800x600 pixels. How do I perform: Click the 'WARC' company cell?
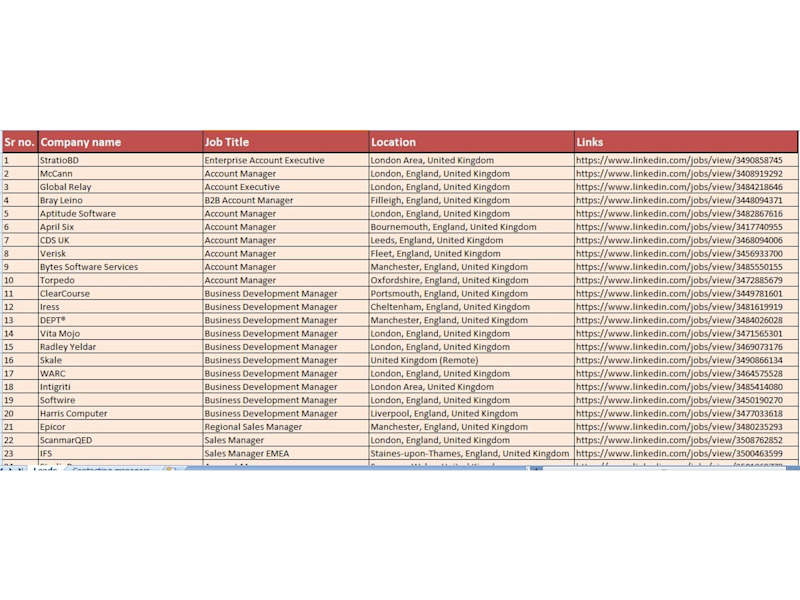(120, 373)
